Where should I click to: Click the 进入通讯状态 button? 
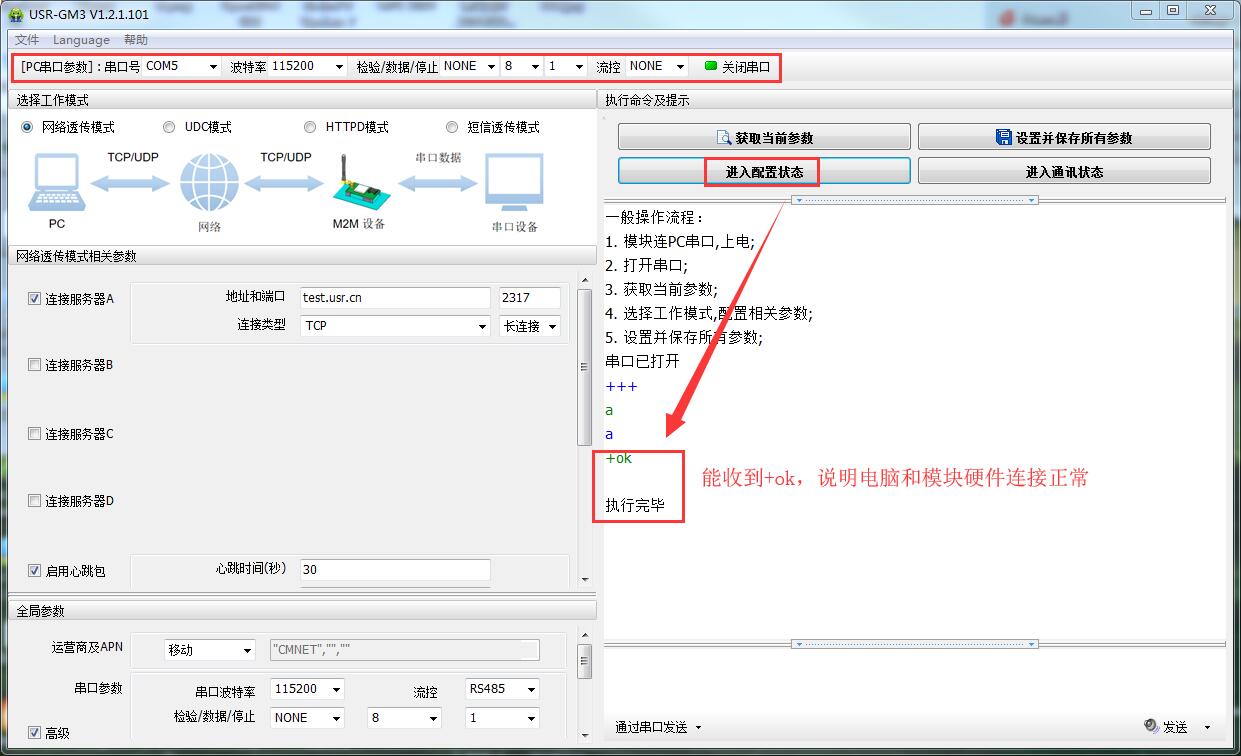click(1064, 172)
